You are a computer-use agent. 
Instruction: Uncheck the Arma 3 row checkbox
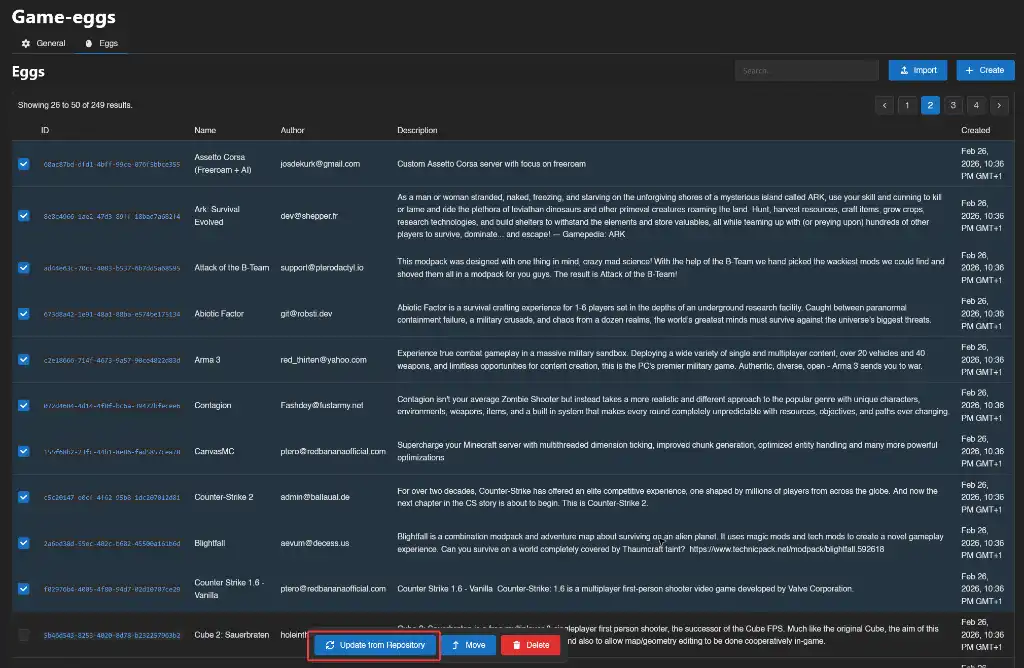24,360
